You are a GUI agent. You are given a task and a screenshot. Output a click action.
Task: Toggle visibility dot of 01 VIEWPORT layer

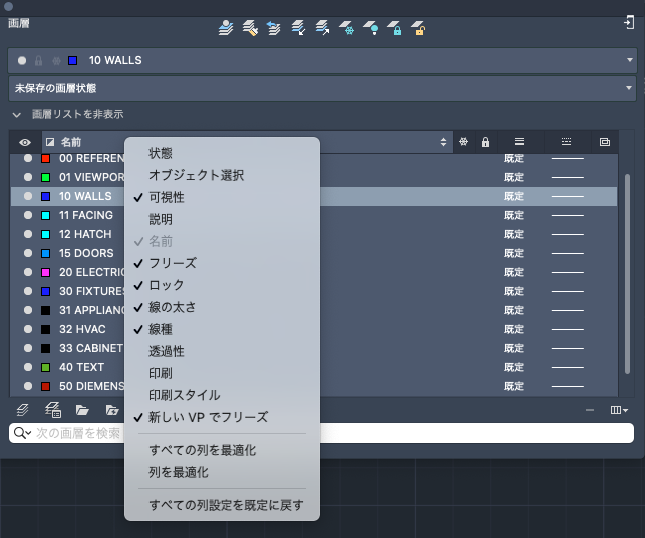[x=28, y=177]
